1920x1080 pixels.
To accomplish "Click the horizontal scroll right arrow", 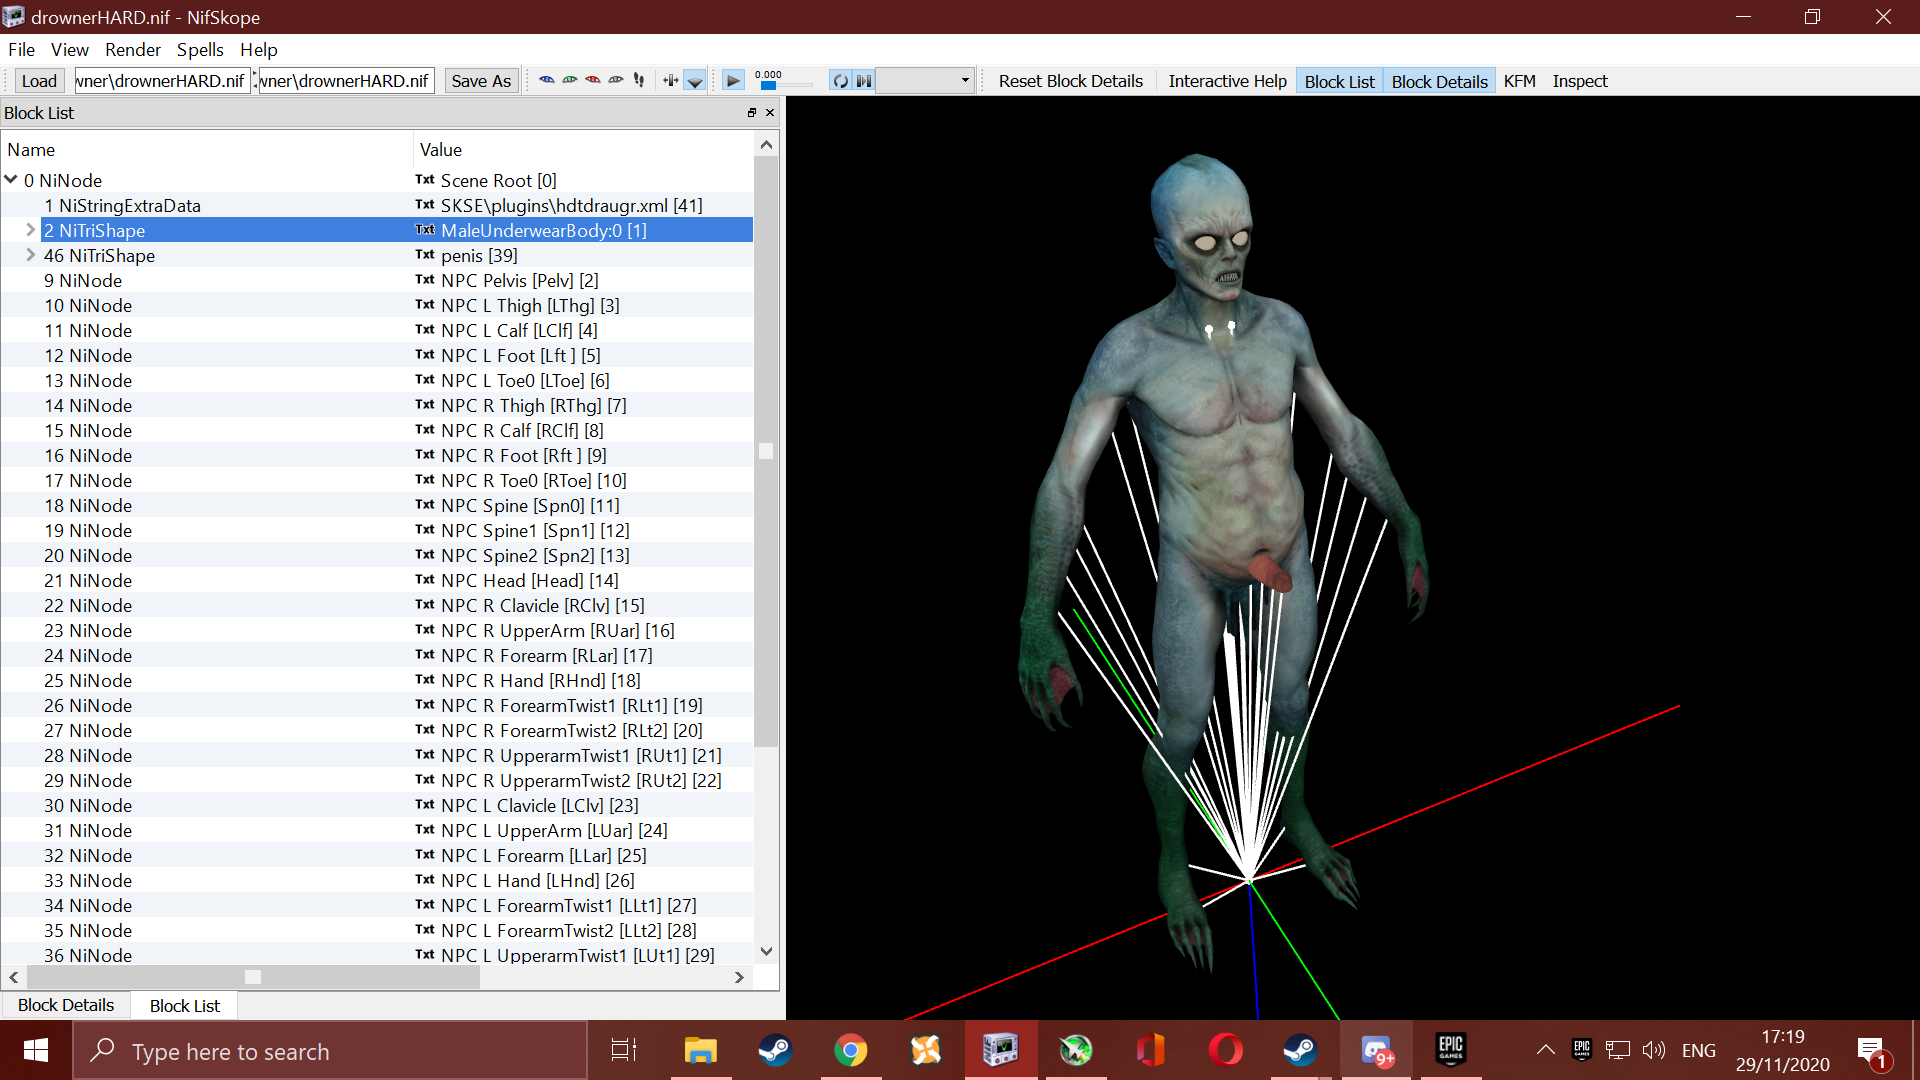I will coord(739,977).
